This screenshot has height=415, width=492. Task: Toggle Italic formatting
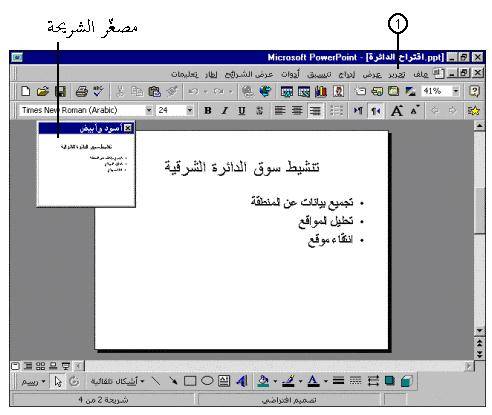(x=225, y=110)
